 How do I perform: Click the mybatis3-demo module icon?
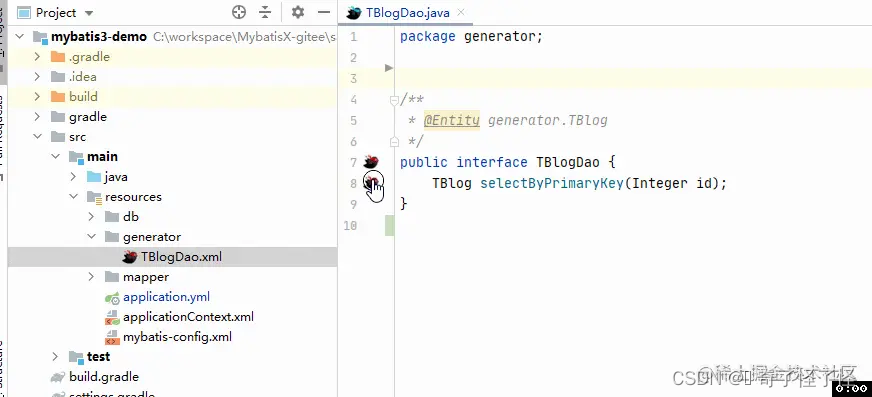click(41, 37)
